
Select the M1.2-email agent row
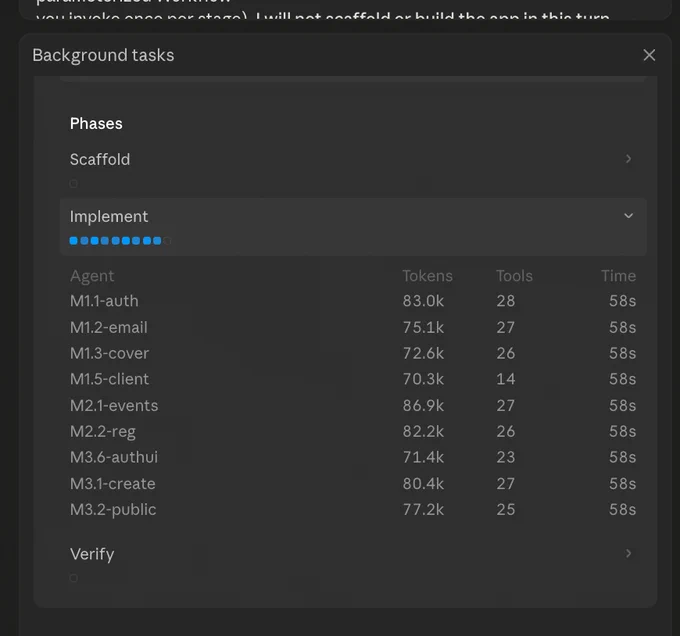[x=353, y=327]
